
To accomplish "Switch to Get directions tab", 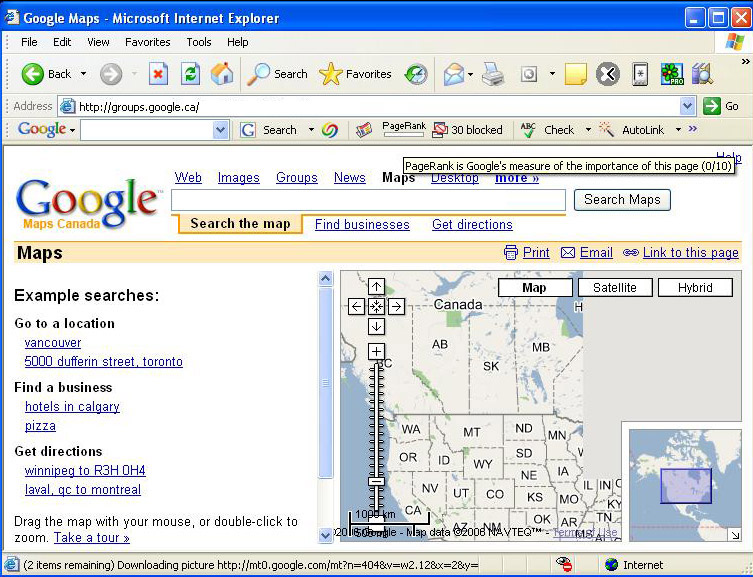I will pyautogui.click(x=472, y=225).
